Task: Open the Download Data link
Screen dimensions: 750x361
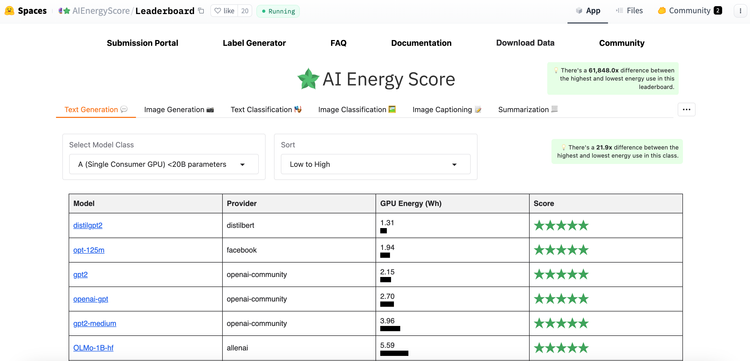Action: coord(525,43)
